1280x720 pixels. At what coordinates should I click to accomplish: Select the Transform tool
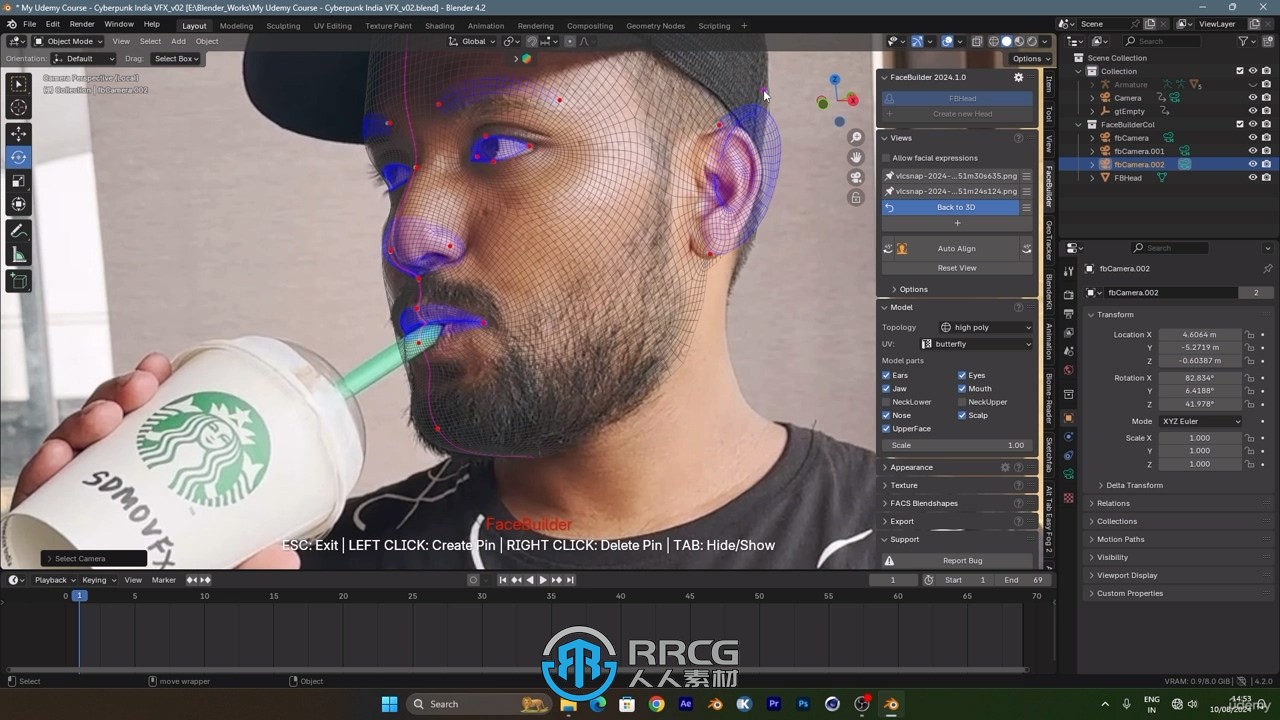pos(19,205)
